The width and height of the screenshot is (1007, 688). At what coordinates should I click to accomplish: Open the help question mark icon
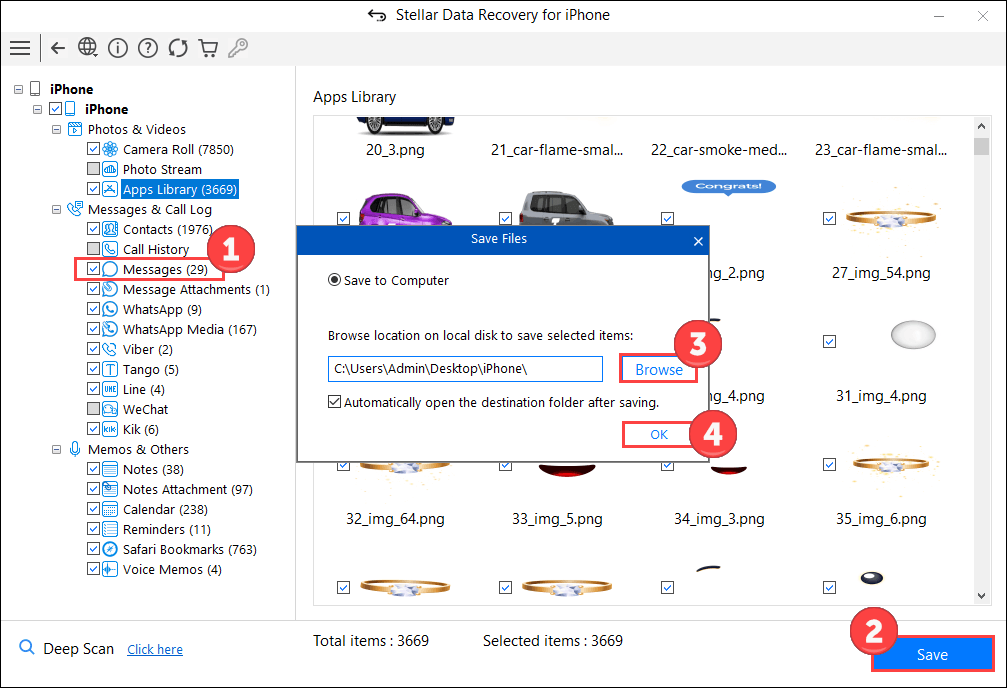148,48
